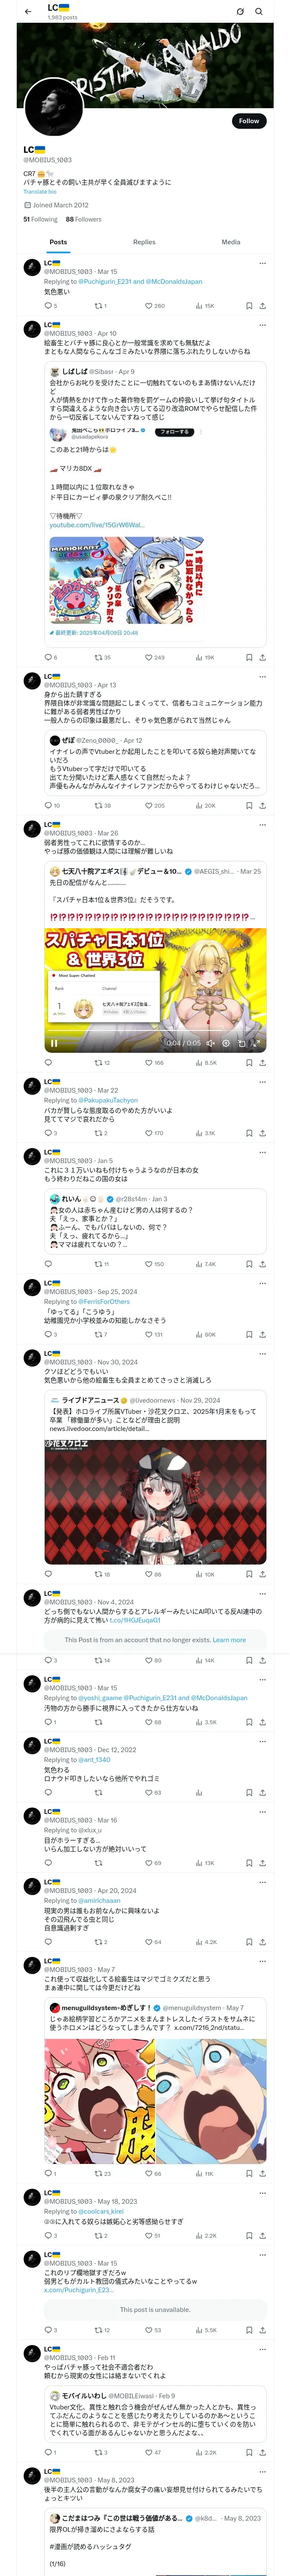The image size is (290, 2576).
Task: Reply to the Apr 10 post
Action: [x=48, y=658]
